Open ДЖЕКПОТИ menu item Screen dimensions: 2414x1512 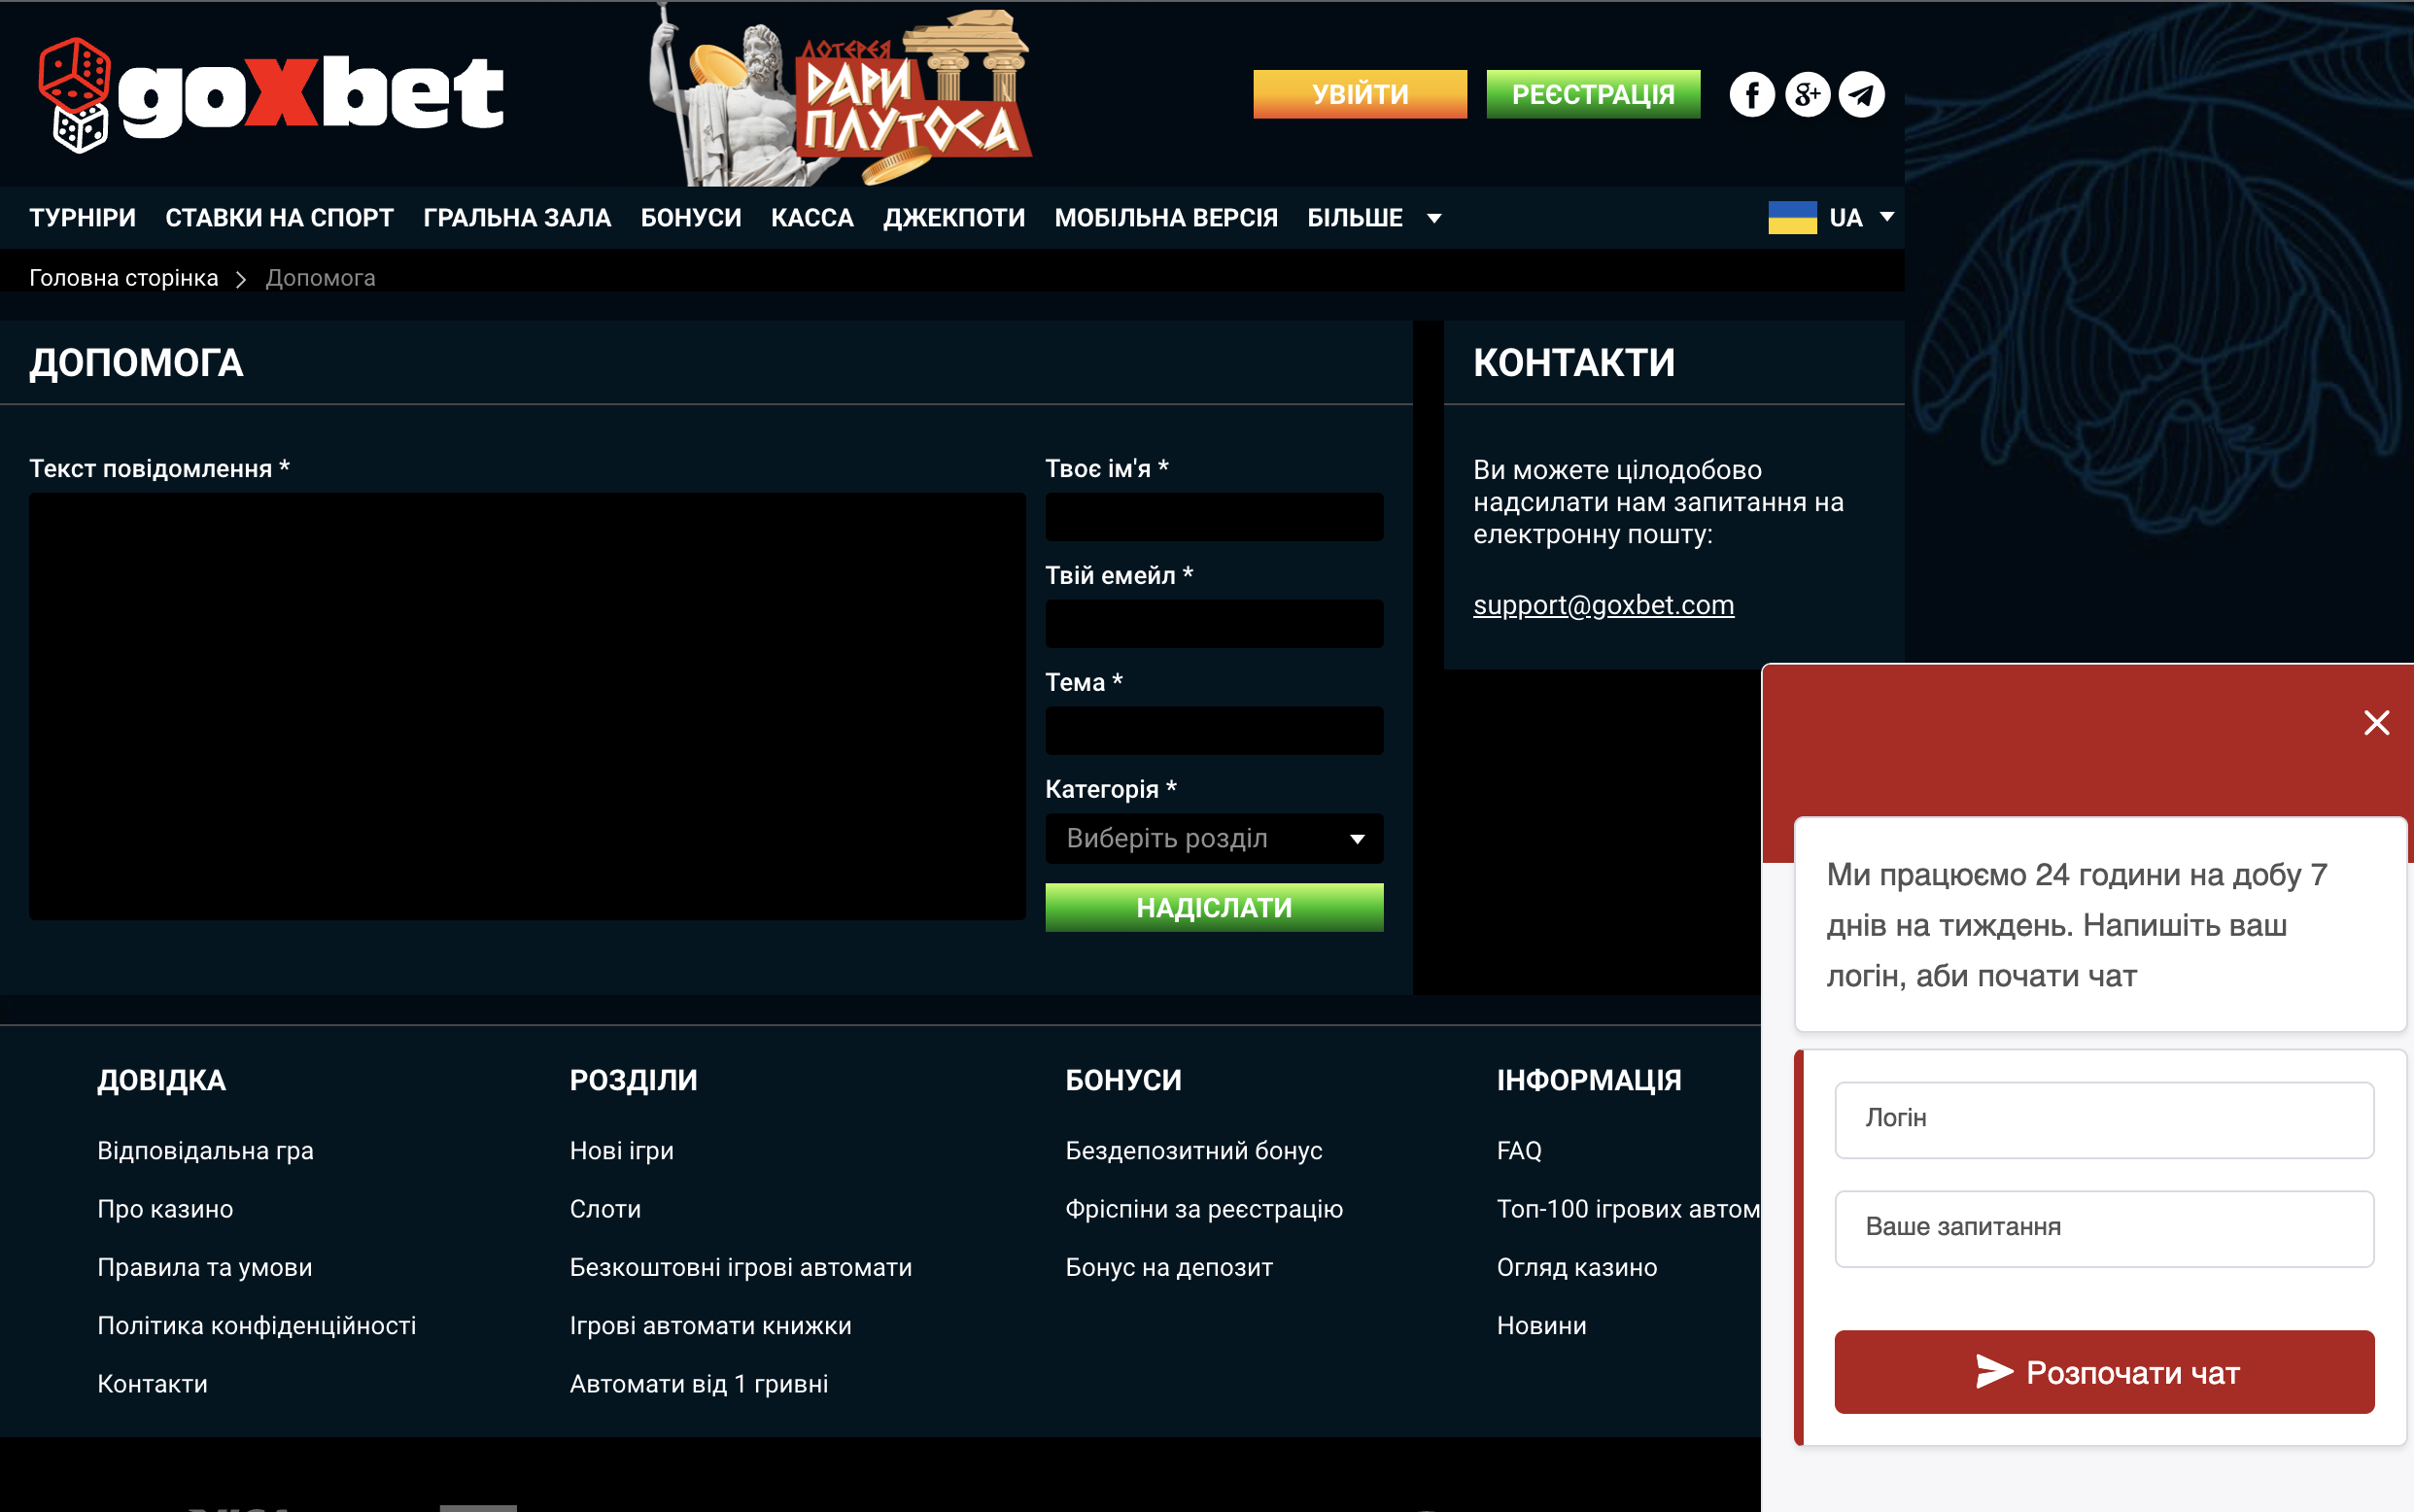[954, 218]
